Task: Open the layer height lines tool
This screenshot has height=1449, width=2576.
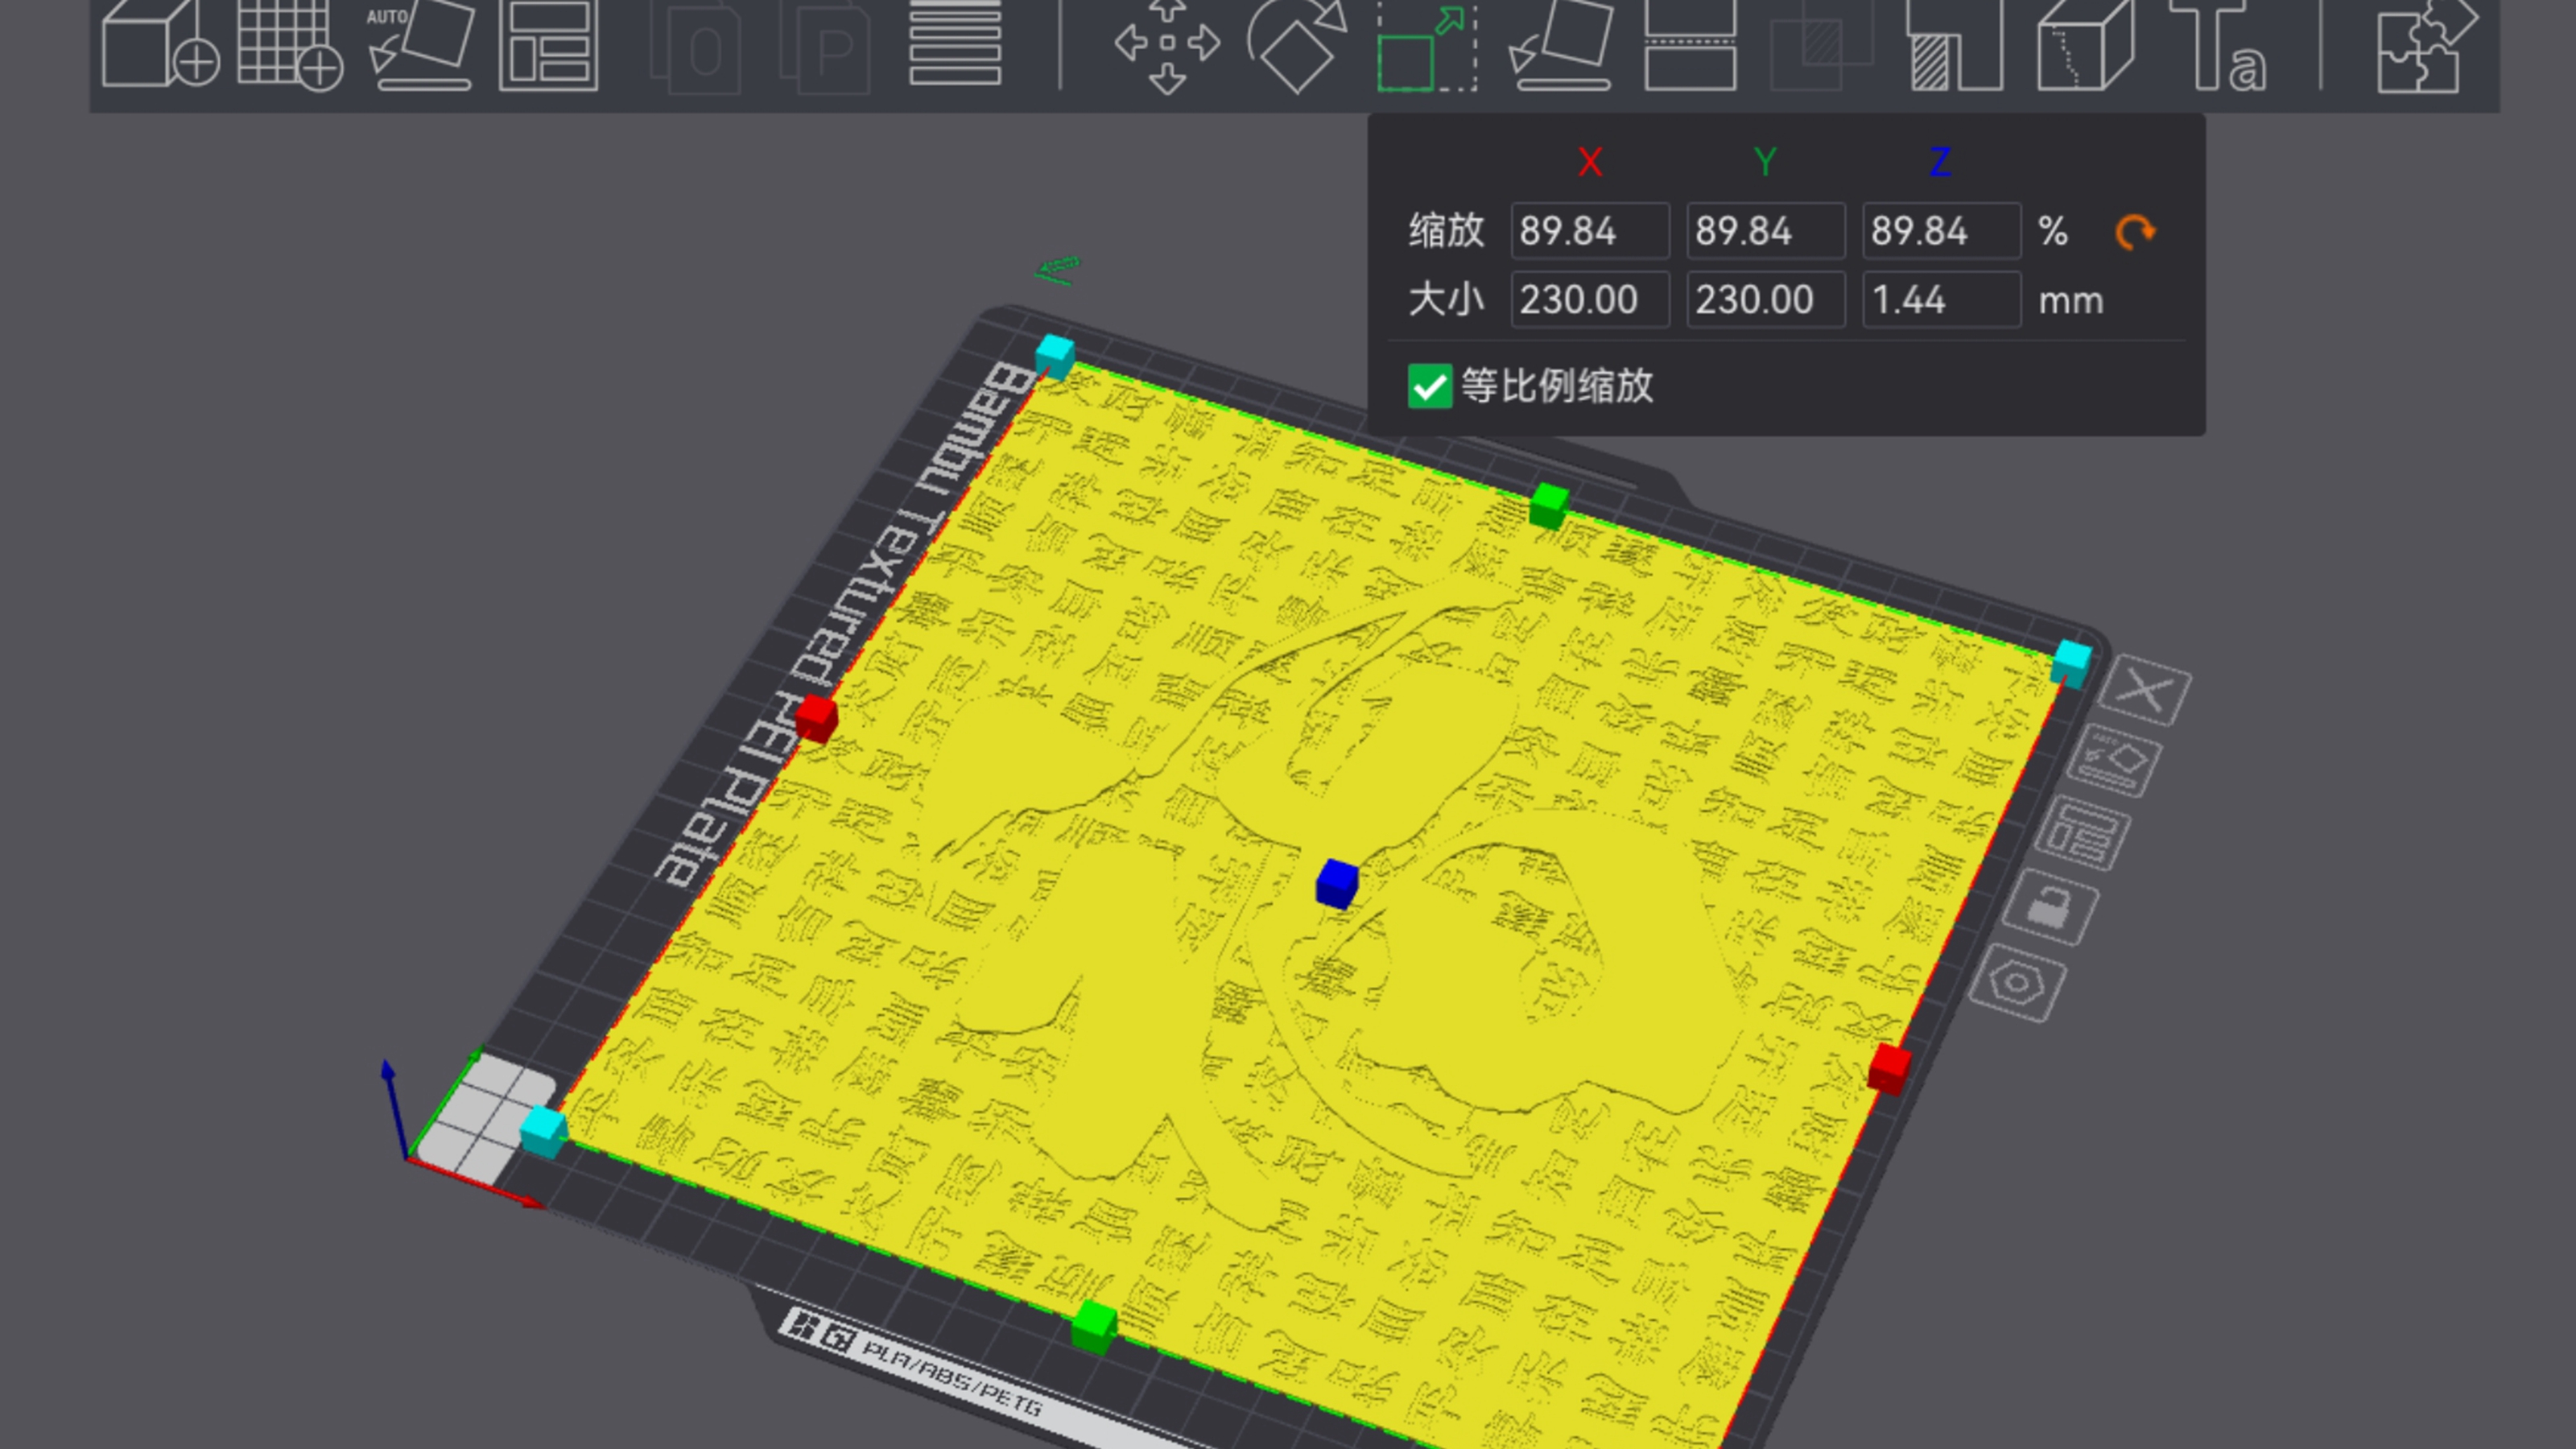Action: (x=955, y=45)
